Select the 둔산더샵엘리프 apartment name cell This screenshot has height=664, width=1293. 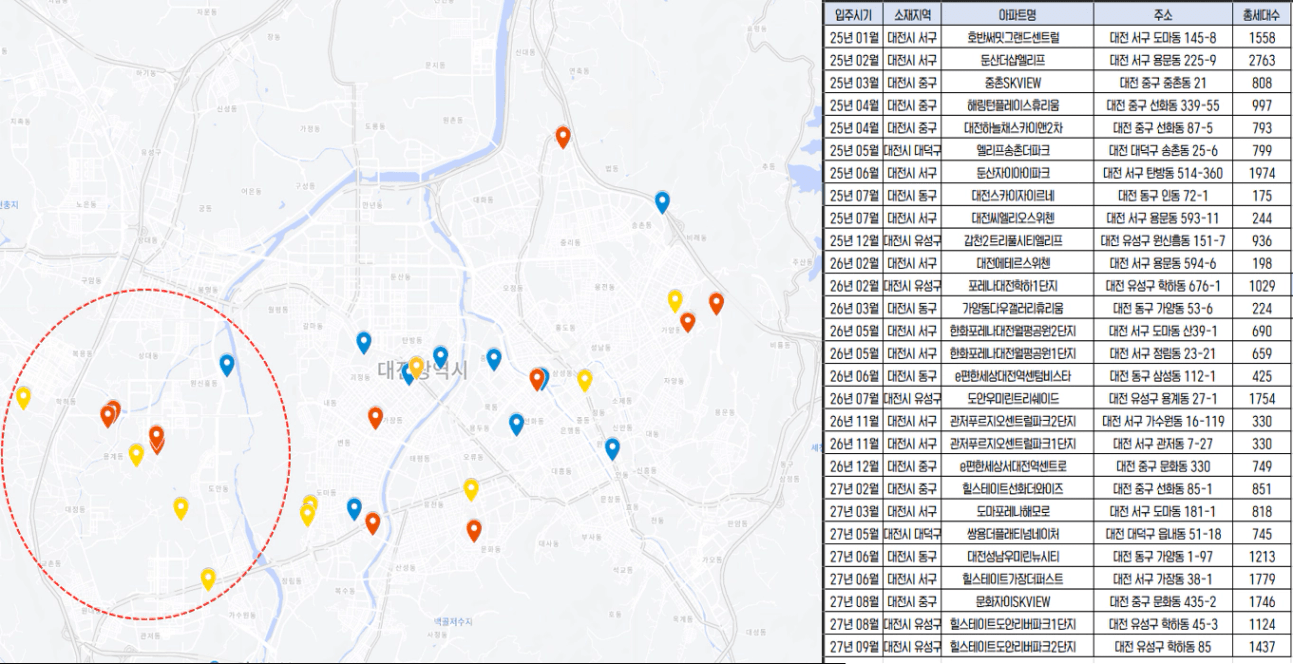click(x=1017, y=60)
